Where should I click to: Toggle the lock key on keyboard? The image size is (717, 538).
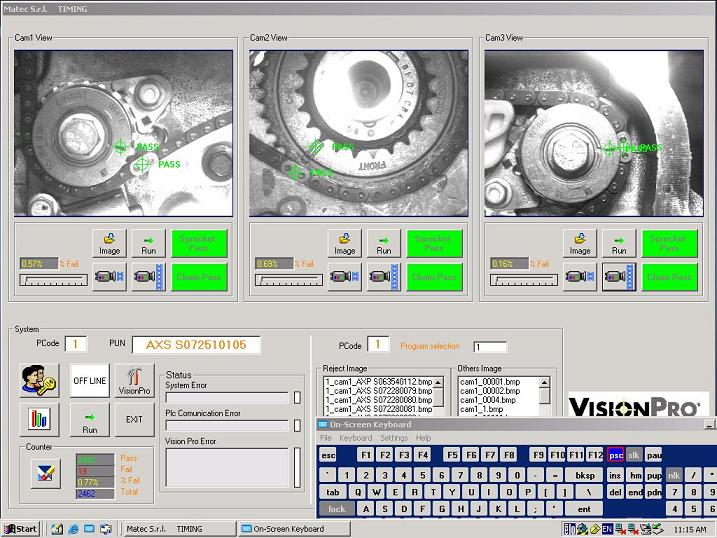pos(336,509)
